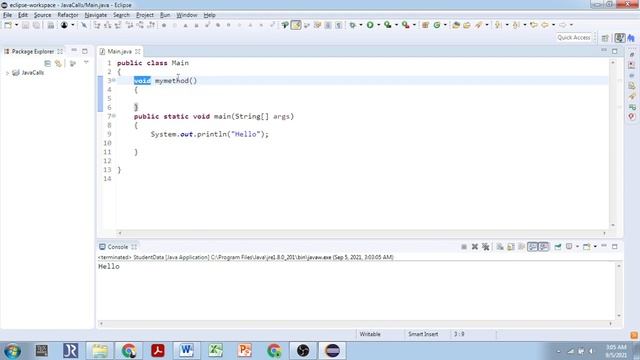Toggle Scroll Lock in Console toolbar

(511, 247)
